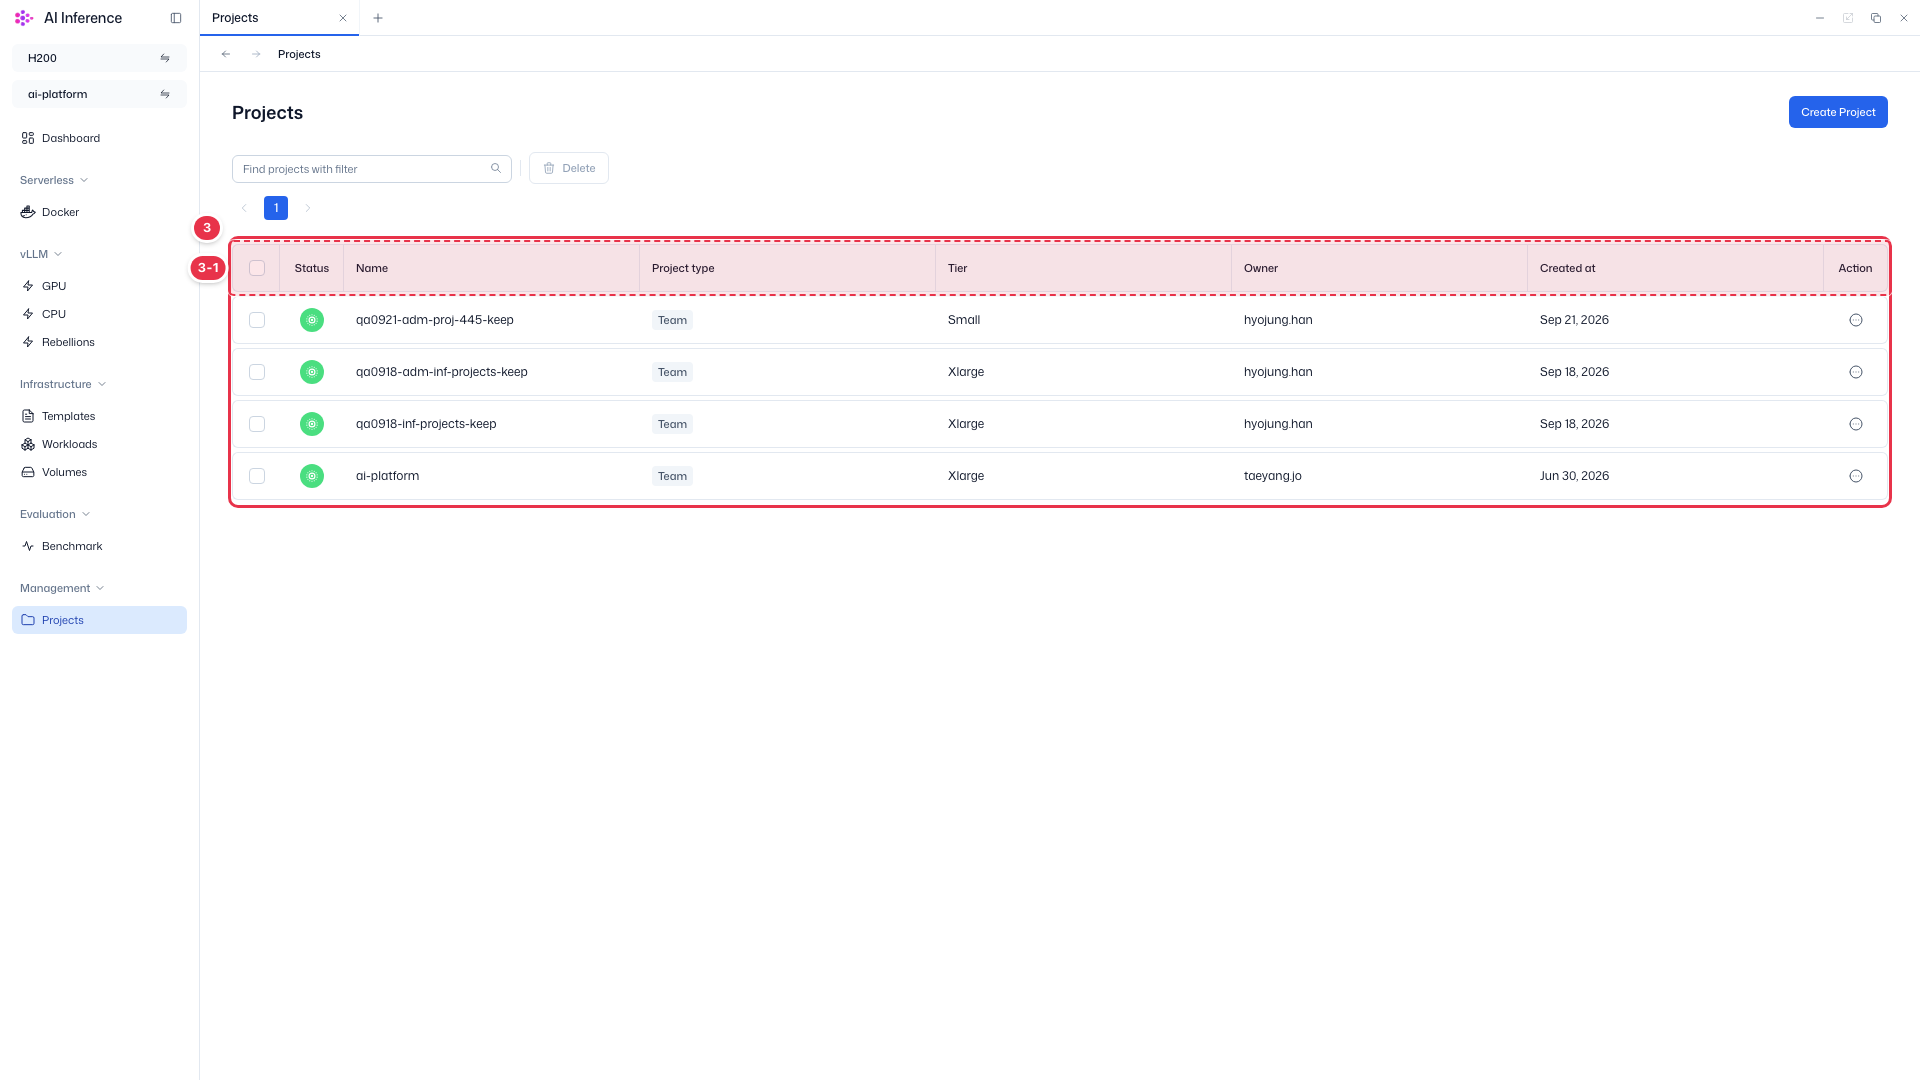Open action menu for qa0921-adm-proj-445-keep
This screenshot has width=1920, height=1080.
click(x=1856, y=320)
